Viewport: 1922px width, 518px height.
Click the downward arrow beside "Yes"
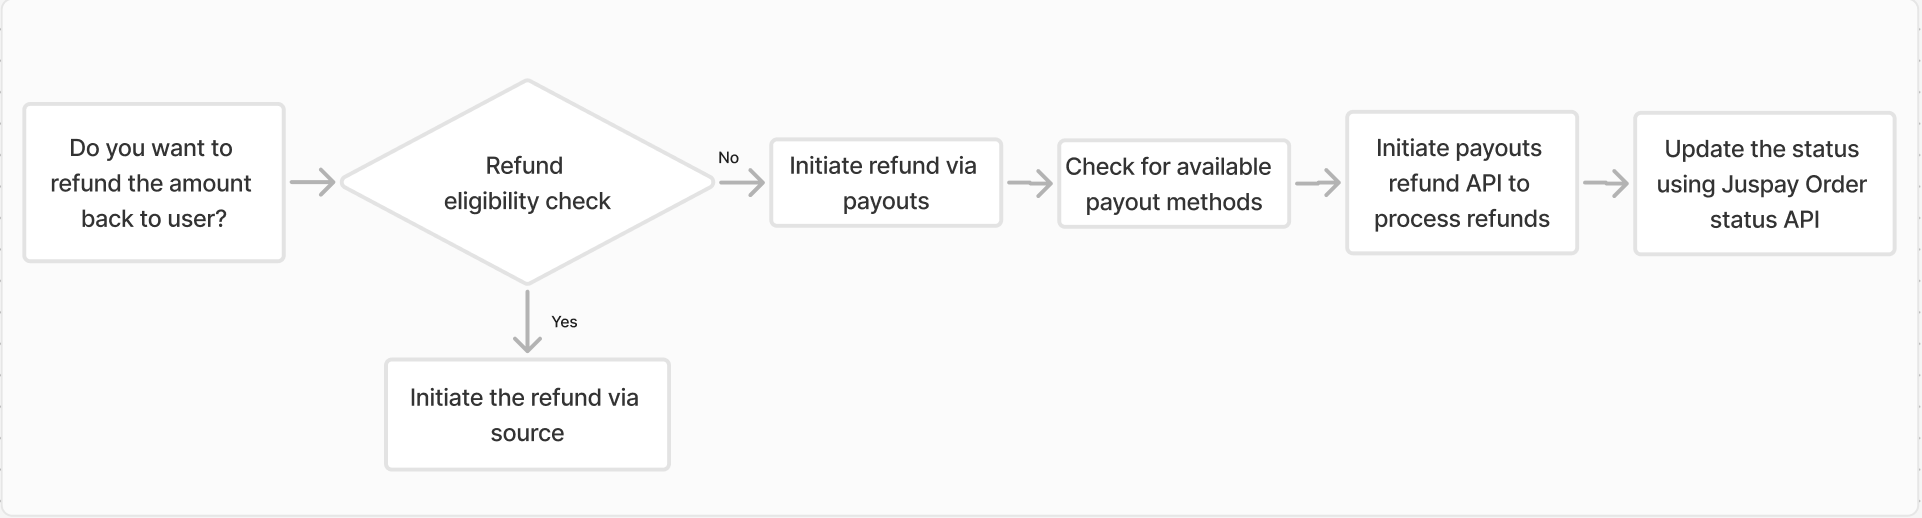click(527, 322)
